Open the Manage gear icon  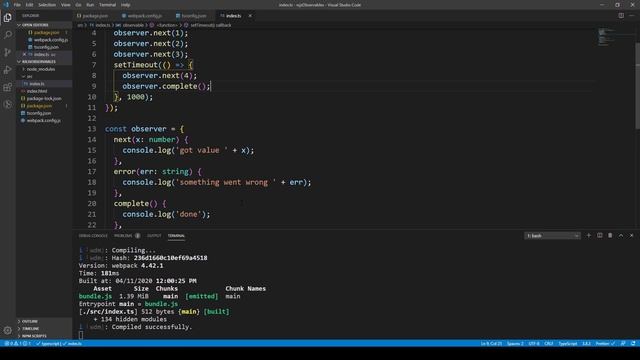[x=8, y=330]
